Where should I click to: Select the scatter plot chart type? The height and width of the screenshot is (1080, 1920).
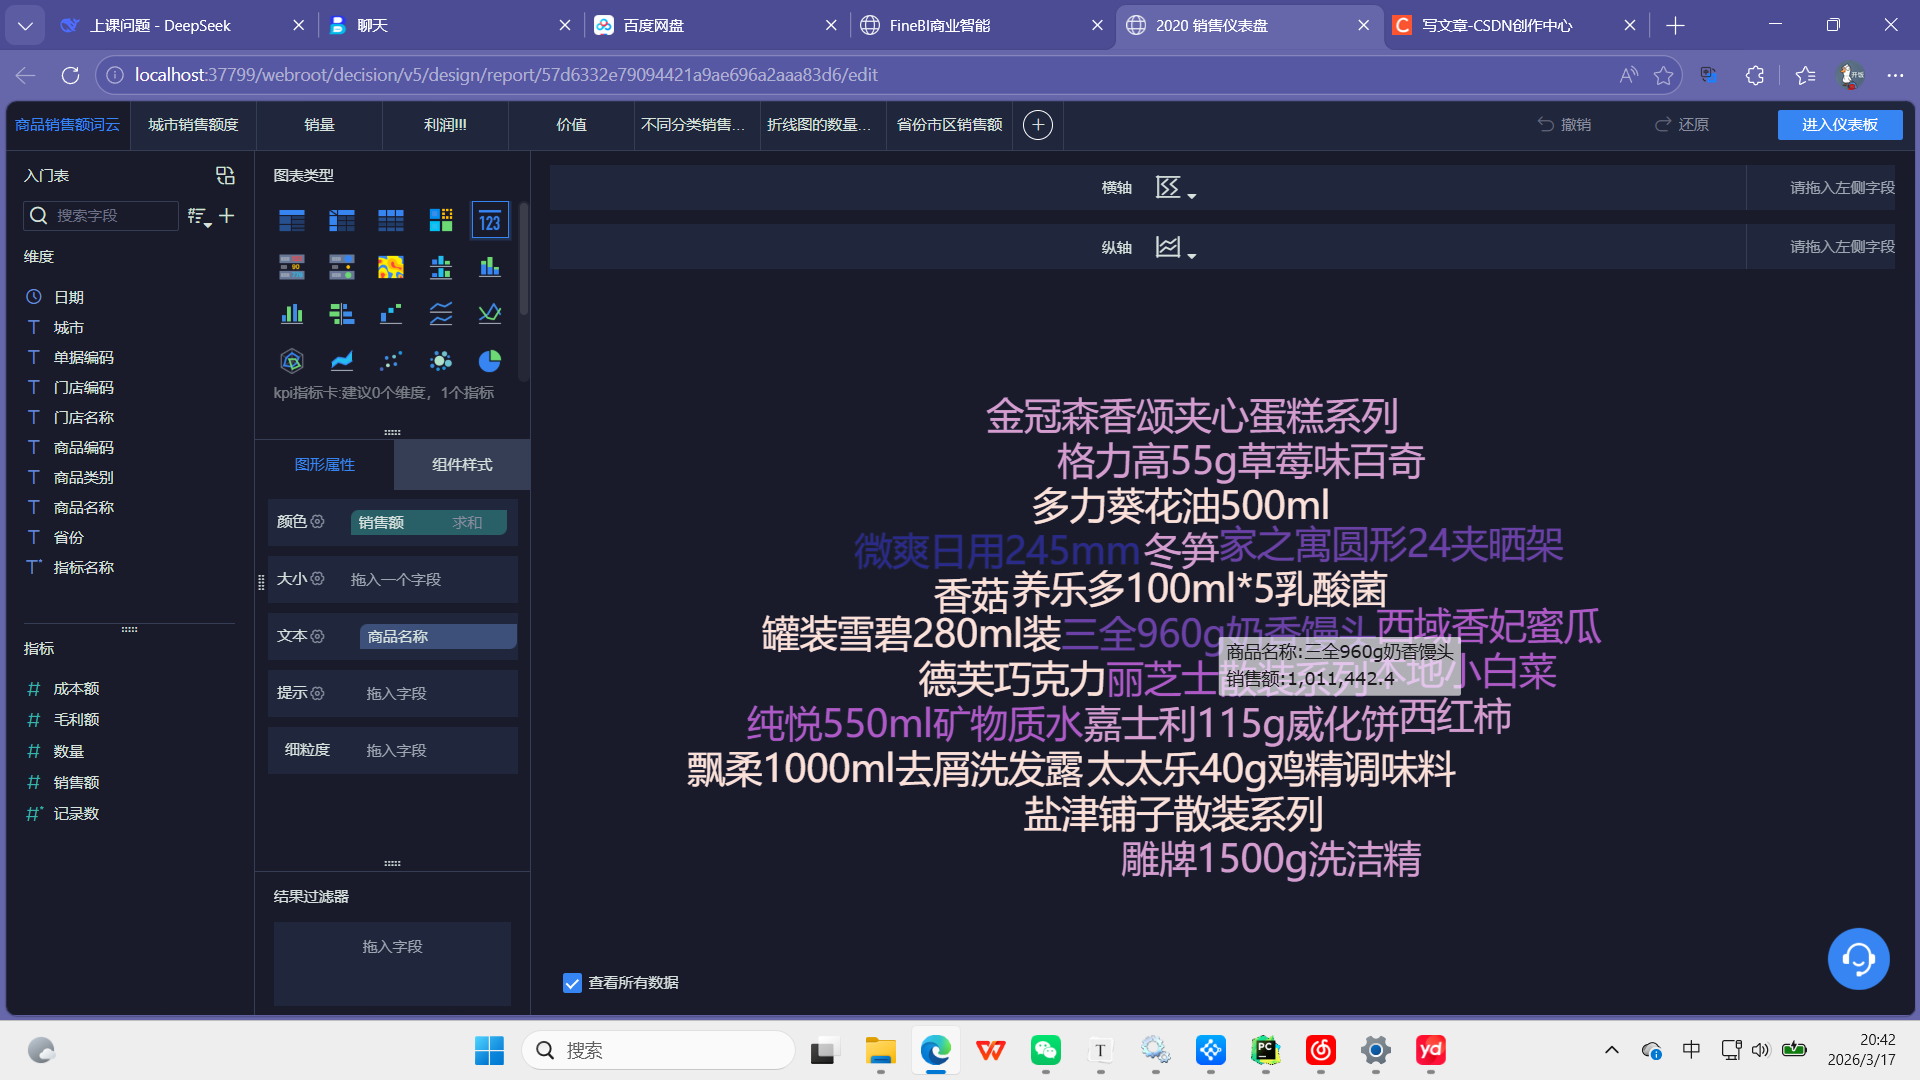pos(390,361)
